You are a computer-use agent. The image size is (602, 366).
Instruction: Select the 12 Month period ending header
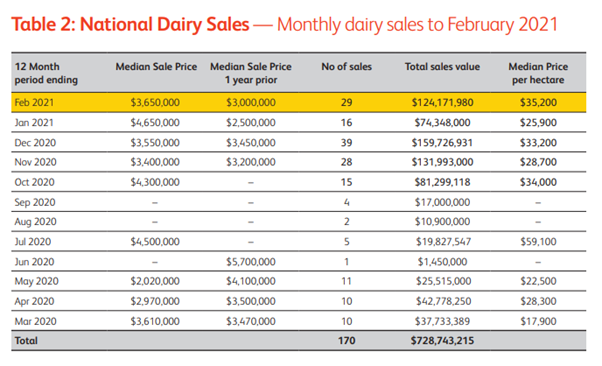tap(46, 73)
